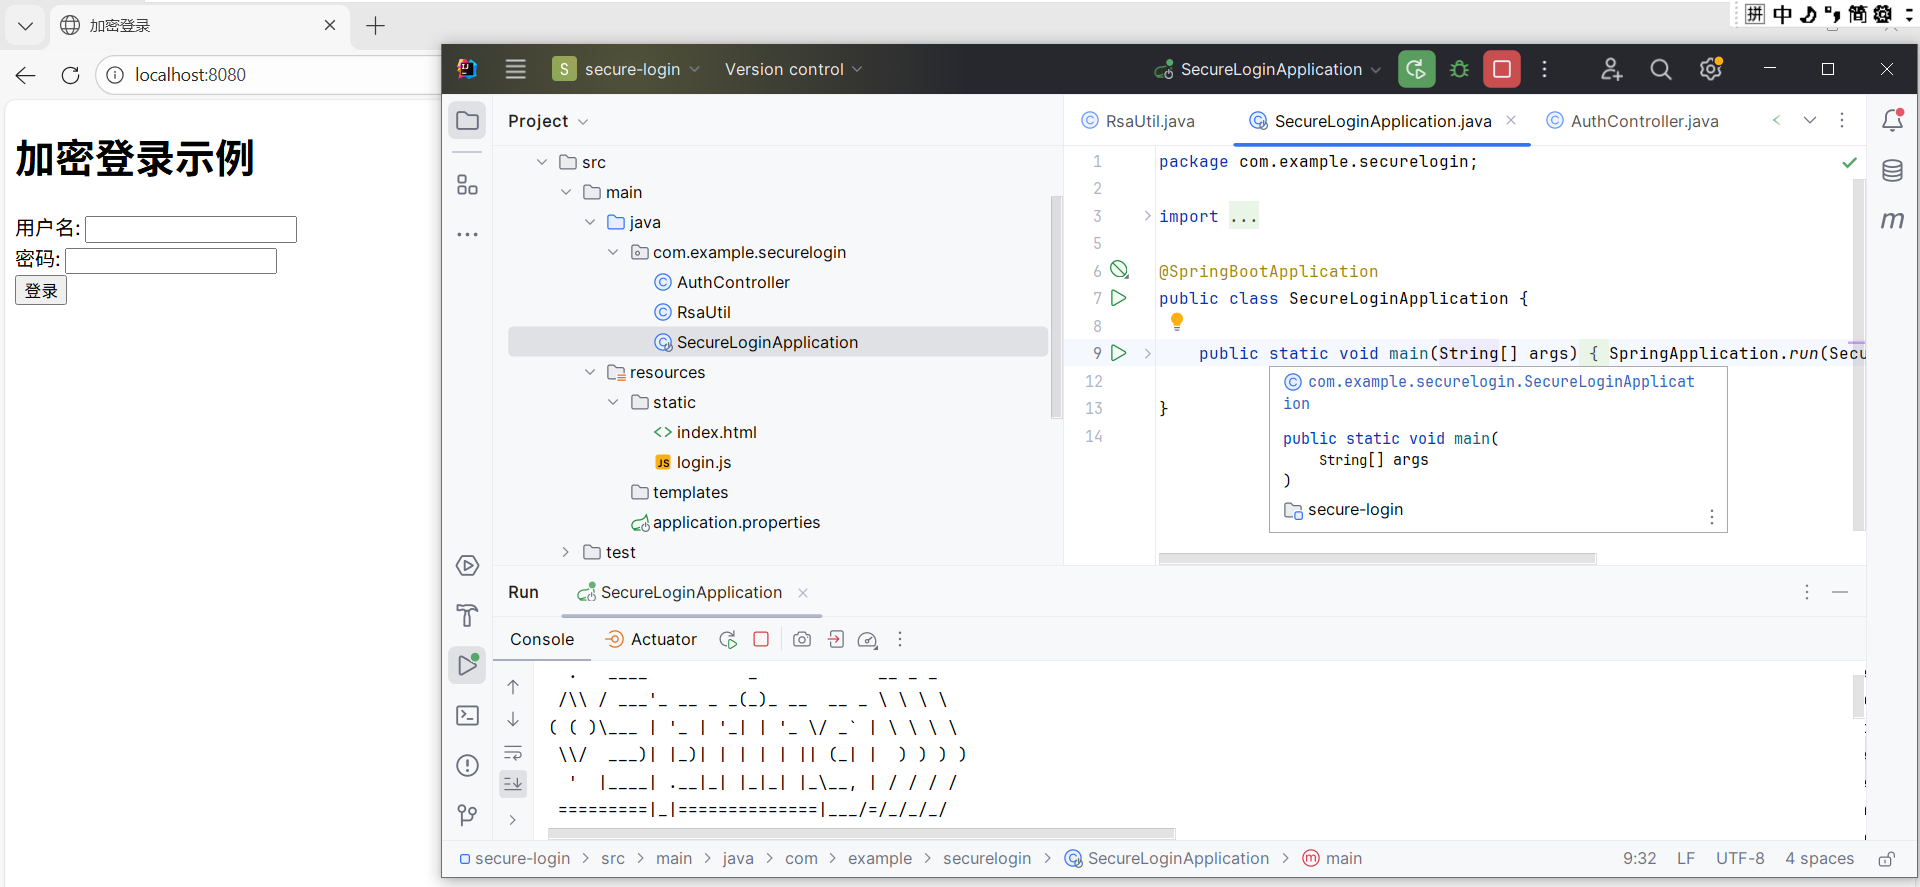Viewport: 1920px width, 887px height.
Task: Click UTF-8 encoding in status bar
Action: (1740, 858)
